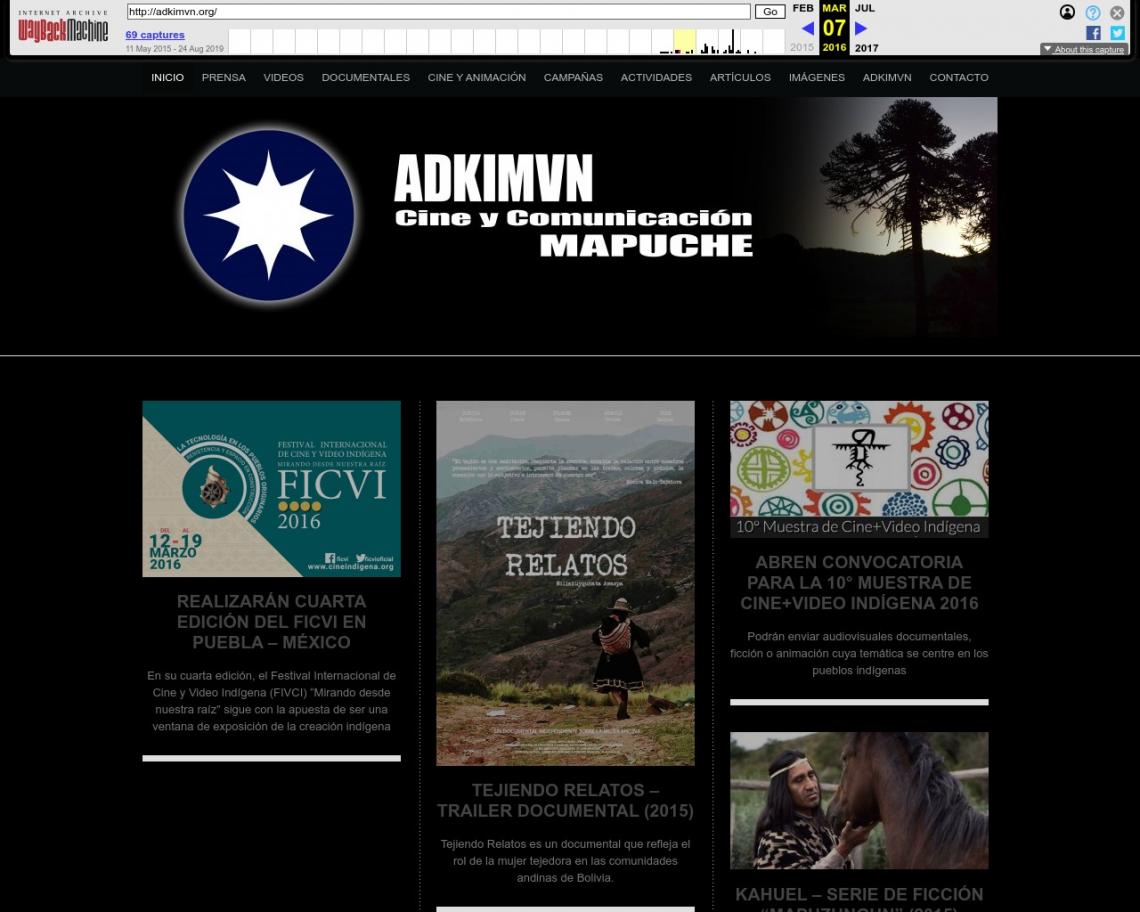Image resolution: width=1140 pixels, height=912 pixels.
Task: Open the 69 captures link
Action: tap(155, 35)
